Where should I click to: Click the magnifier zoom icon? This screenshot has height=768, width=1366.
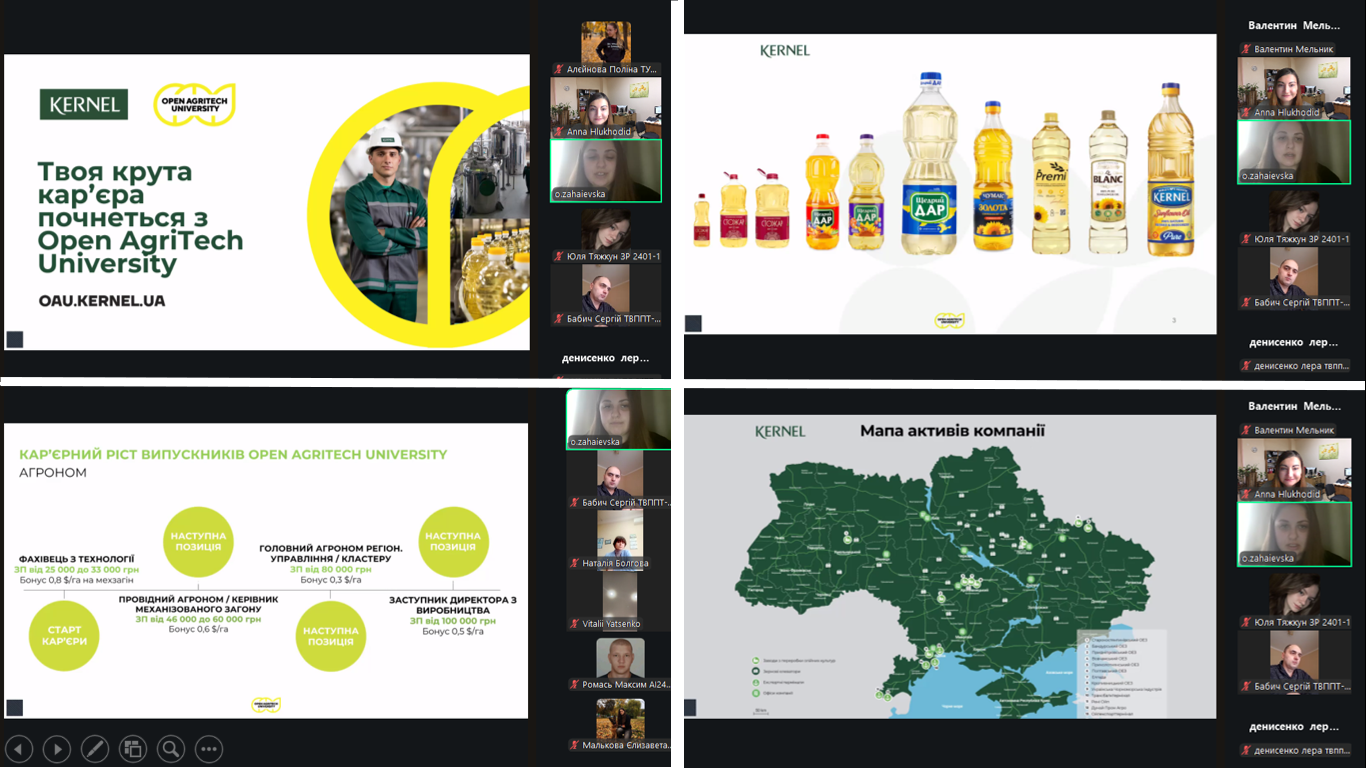[x=171, y=748]
